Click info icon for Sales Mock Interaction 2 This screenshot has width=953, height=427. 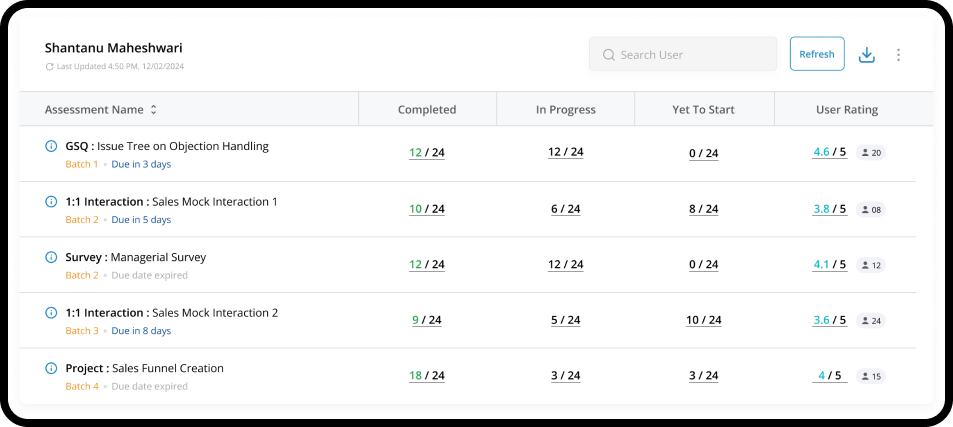[52, 313]
